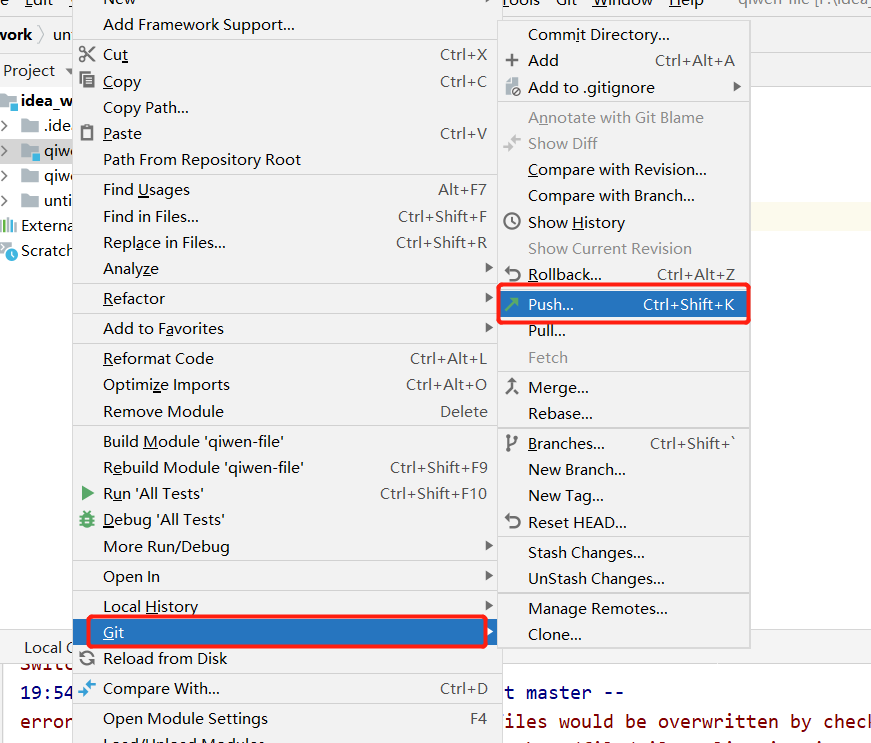This screenshot has width=871, height=743.
Task: Click the Paste clipboard icon
Action: coord(87,133)
